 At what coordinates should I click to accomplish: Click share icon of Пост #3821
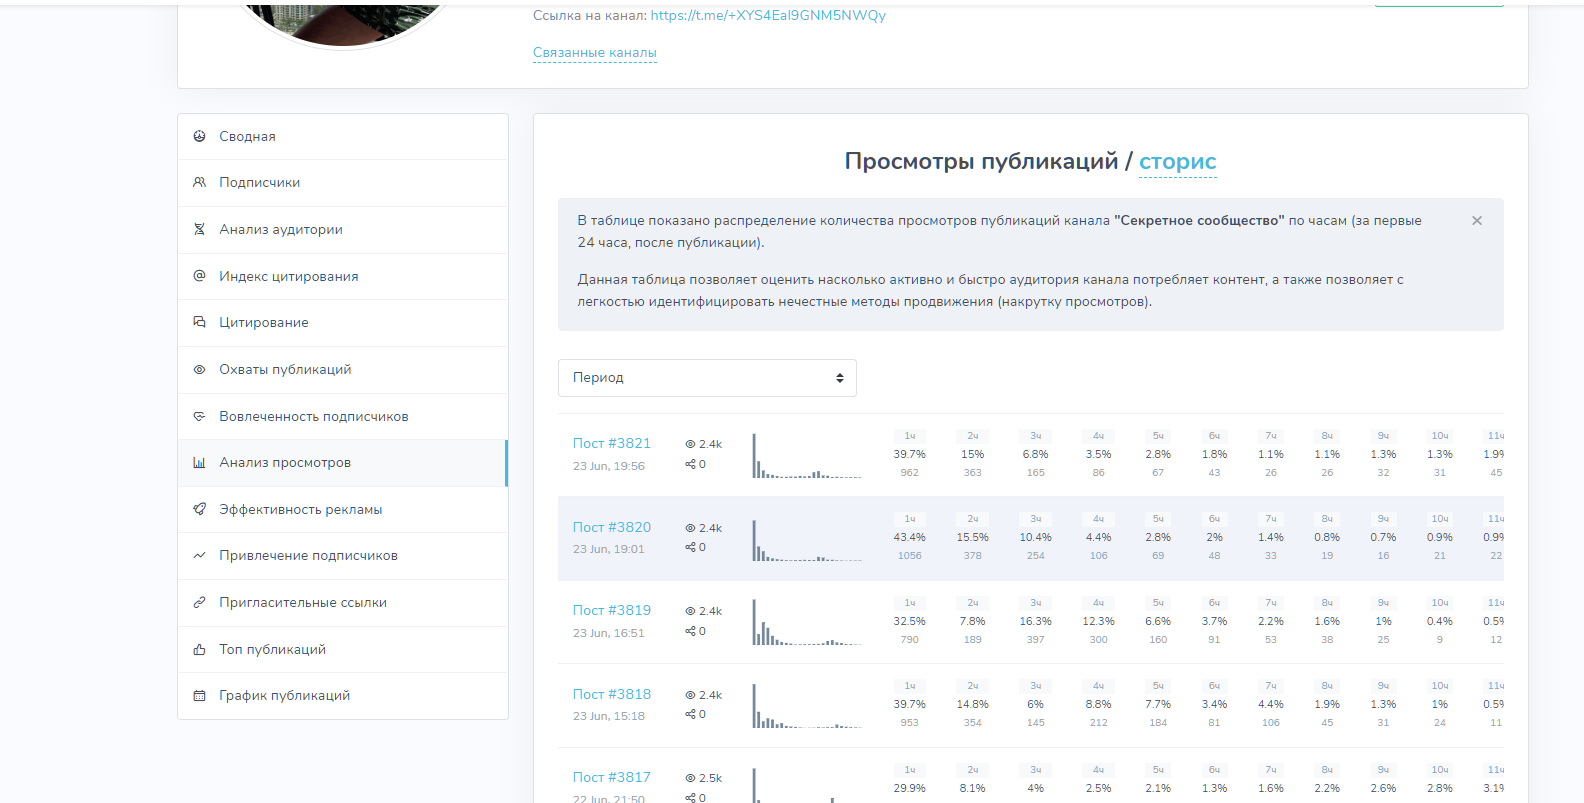pyautogui.click(x=690, y=464)
